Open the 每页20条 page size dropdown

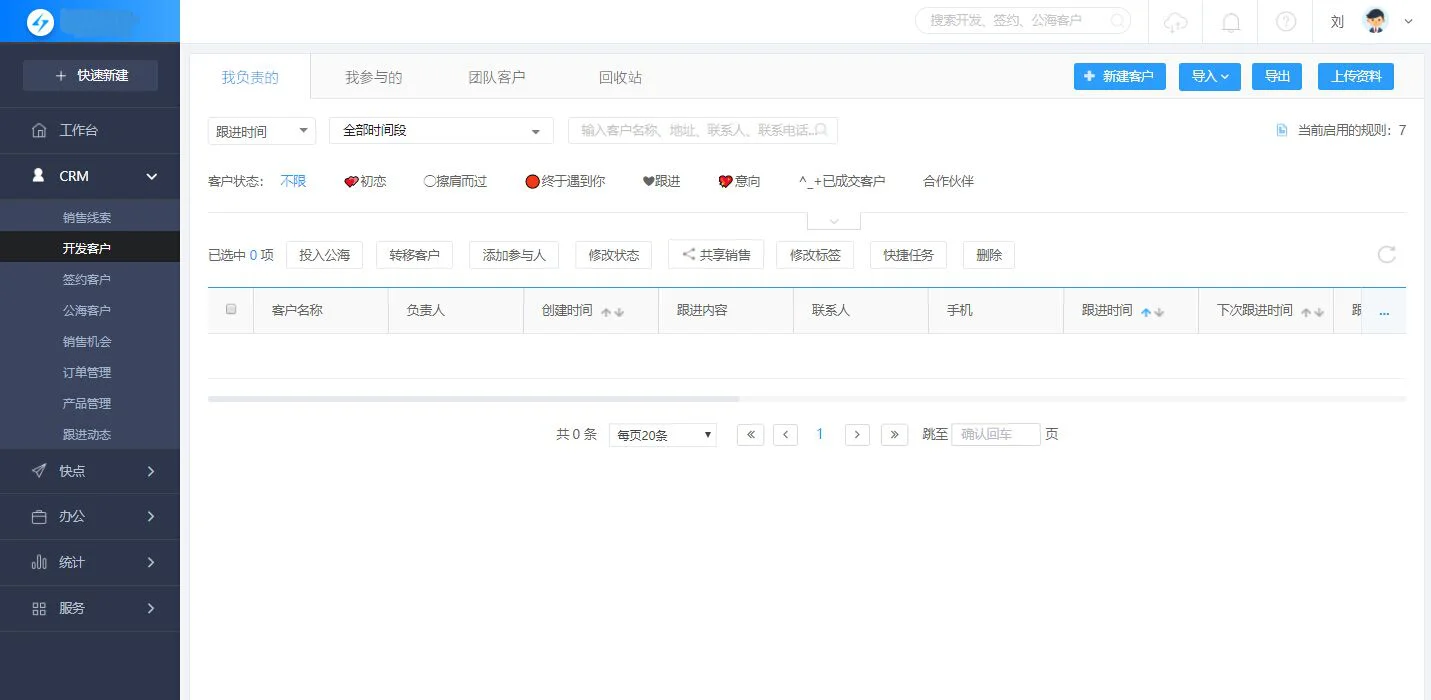[x=662, y=434]
